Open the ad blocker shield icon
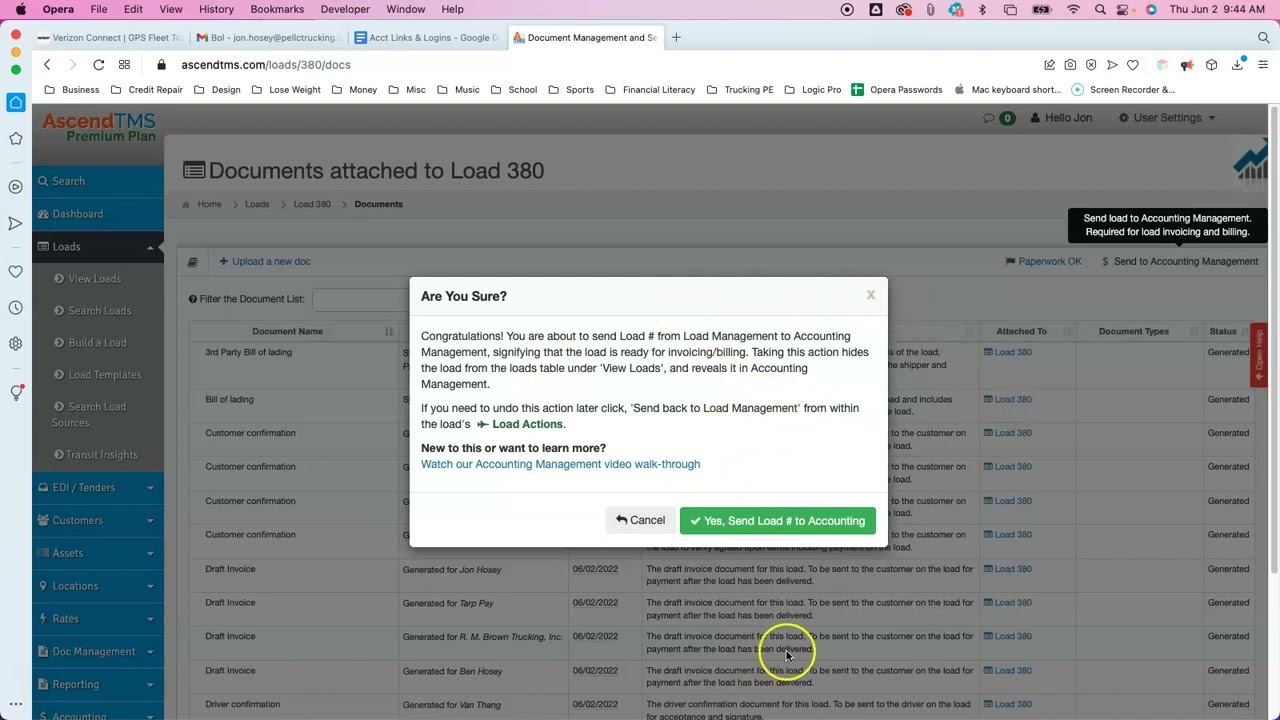The width and height of the screenshot is (1280, 720). (x=1091, y=65)
